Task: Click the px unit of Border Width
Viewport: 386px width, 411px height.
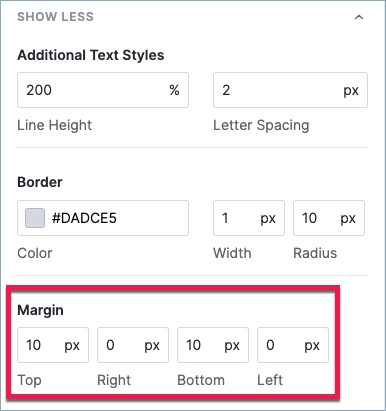Action: [268, 219]
